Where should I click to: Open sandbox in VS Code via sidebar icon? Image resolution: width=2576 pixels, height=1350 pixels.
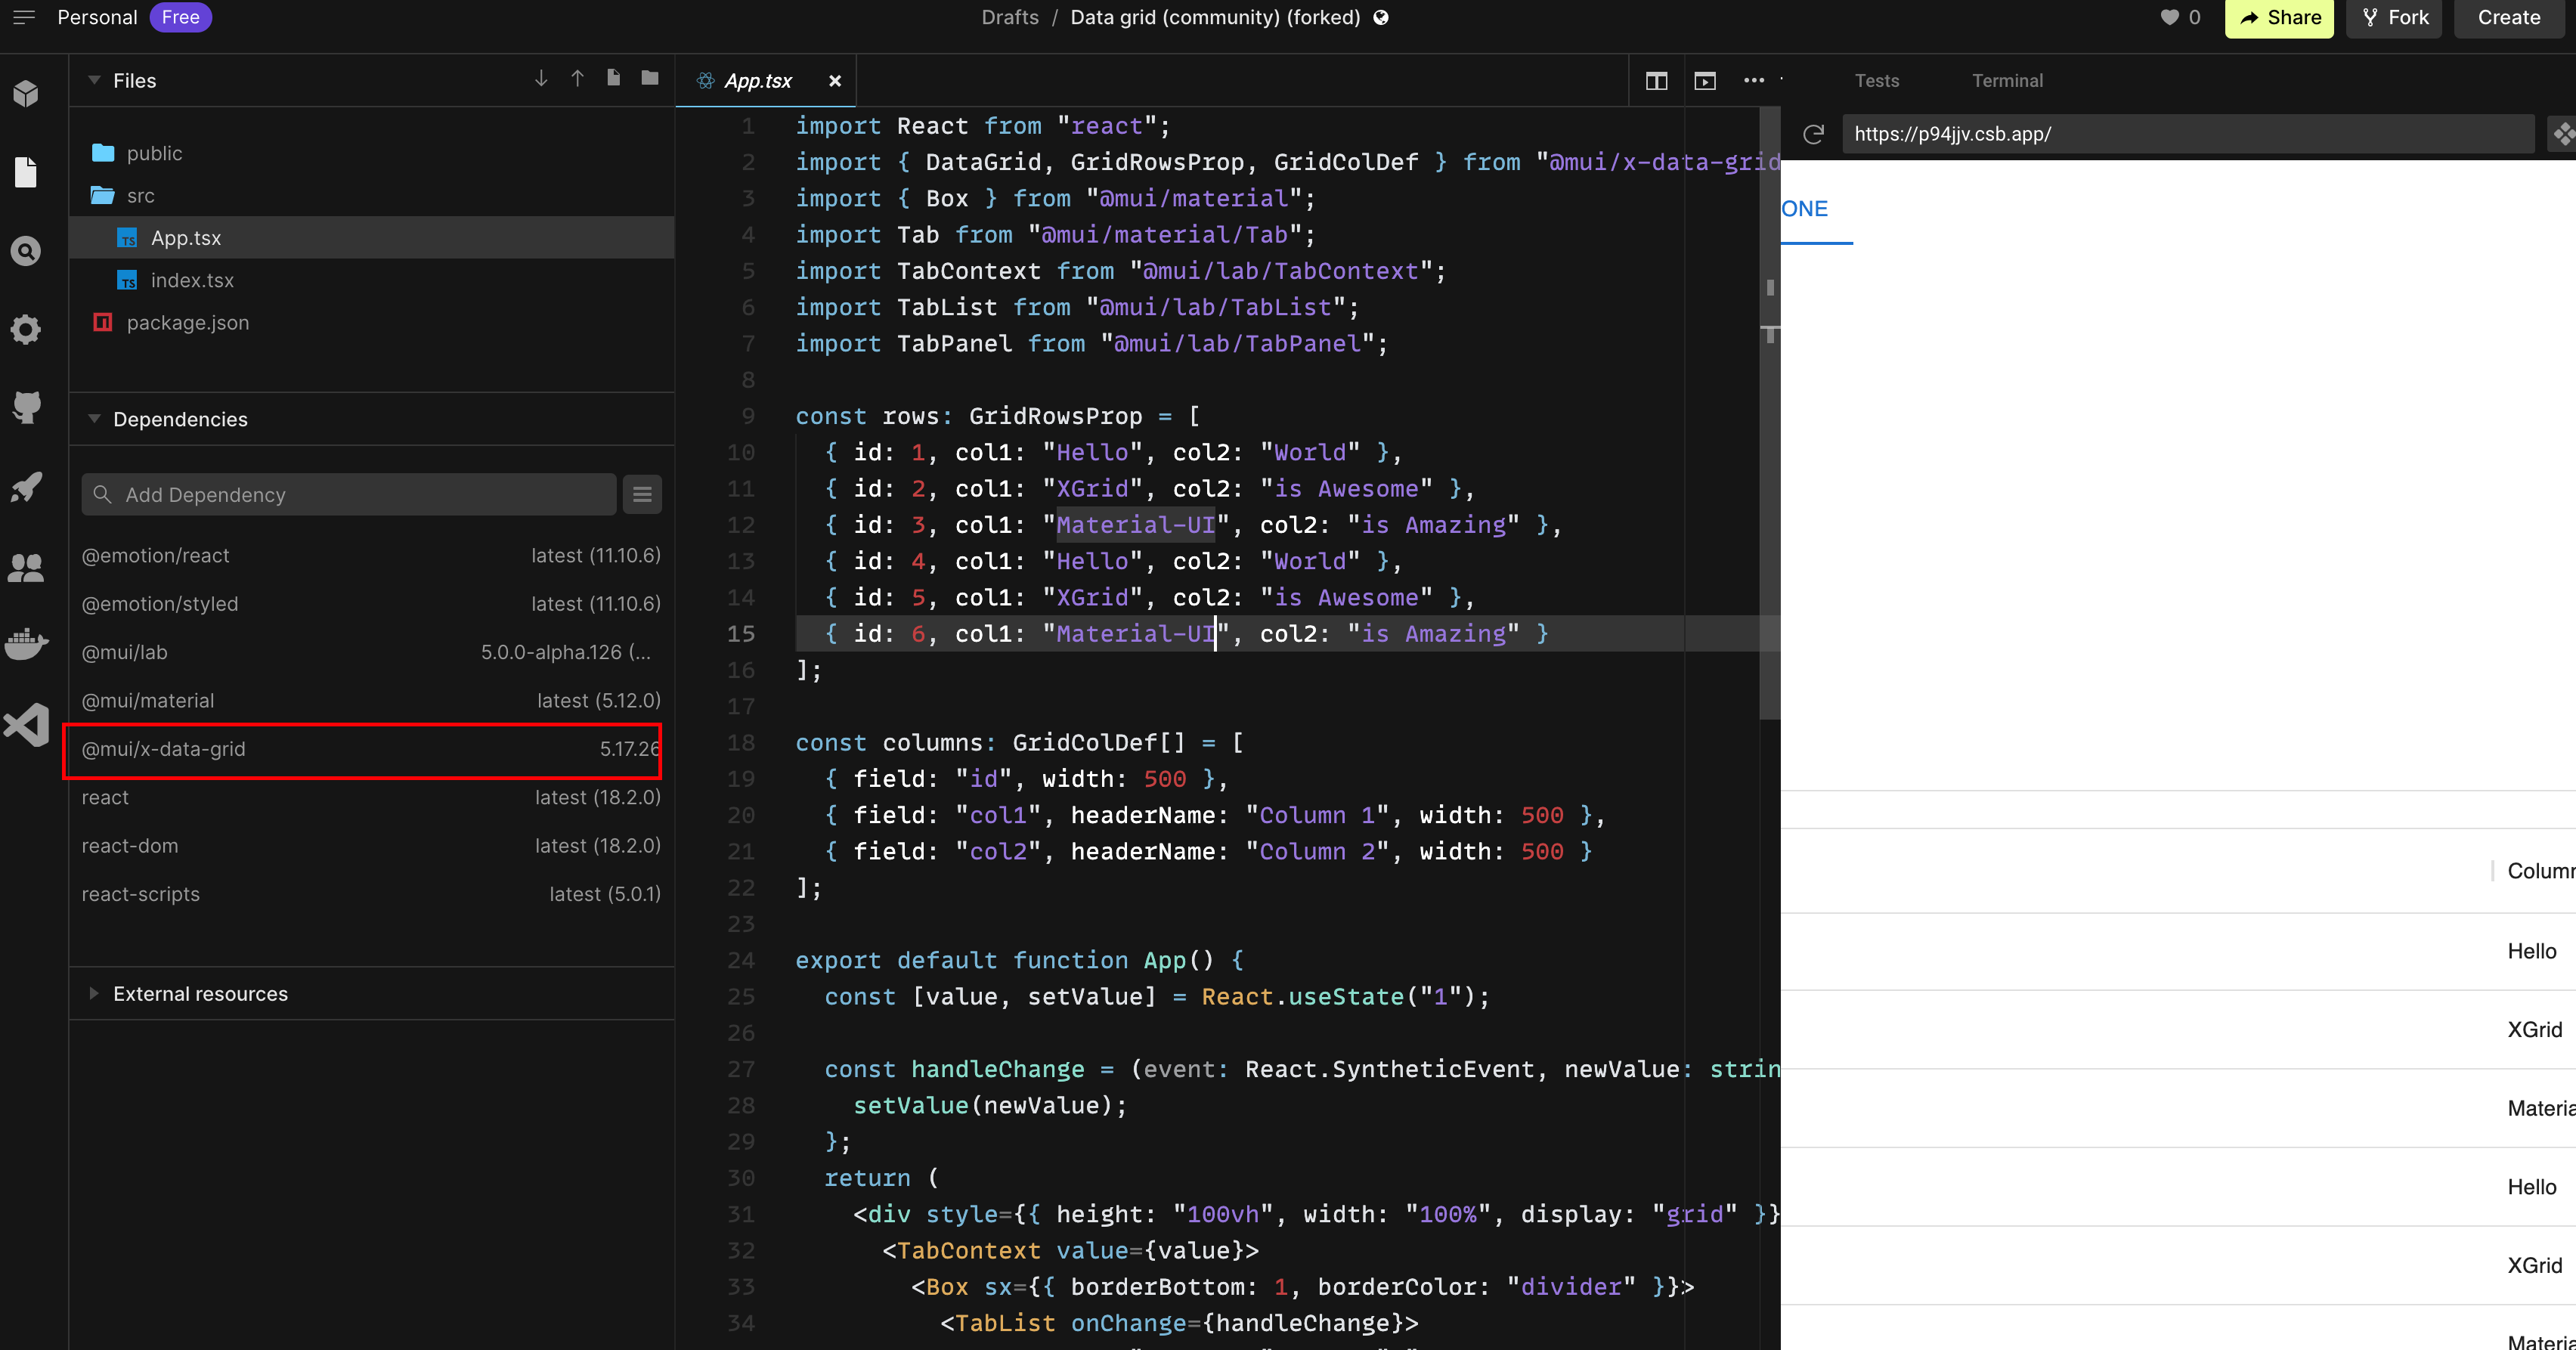click(26, 724)
